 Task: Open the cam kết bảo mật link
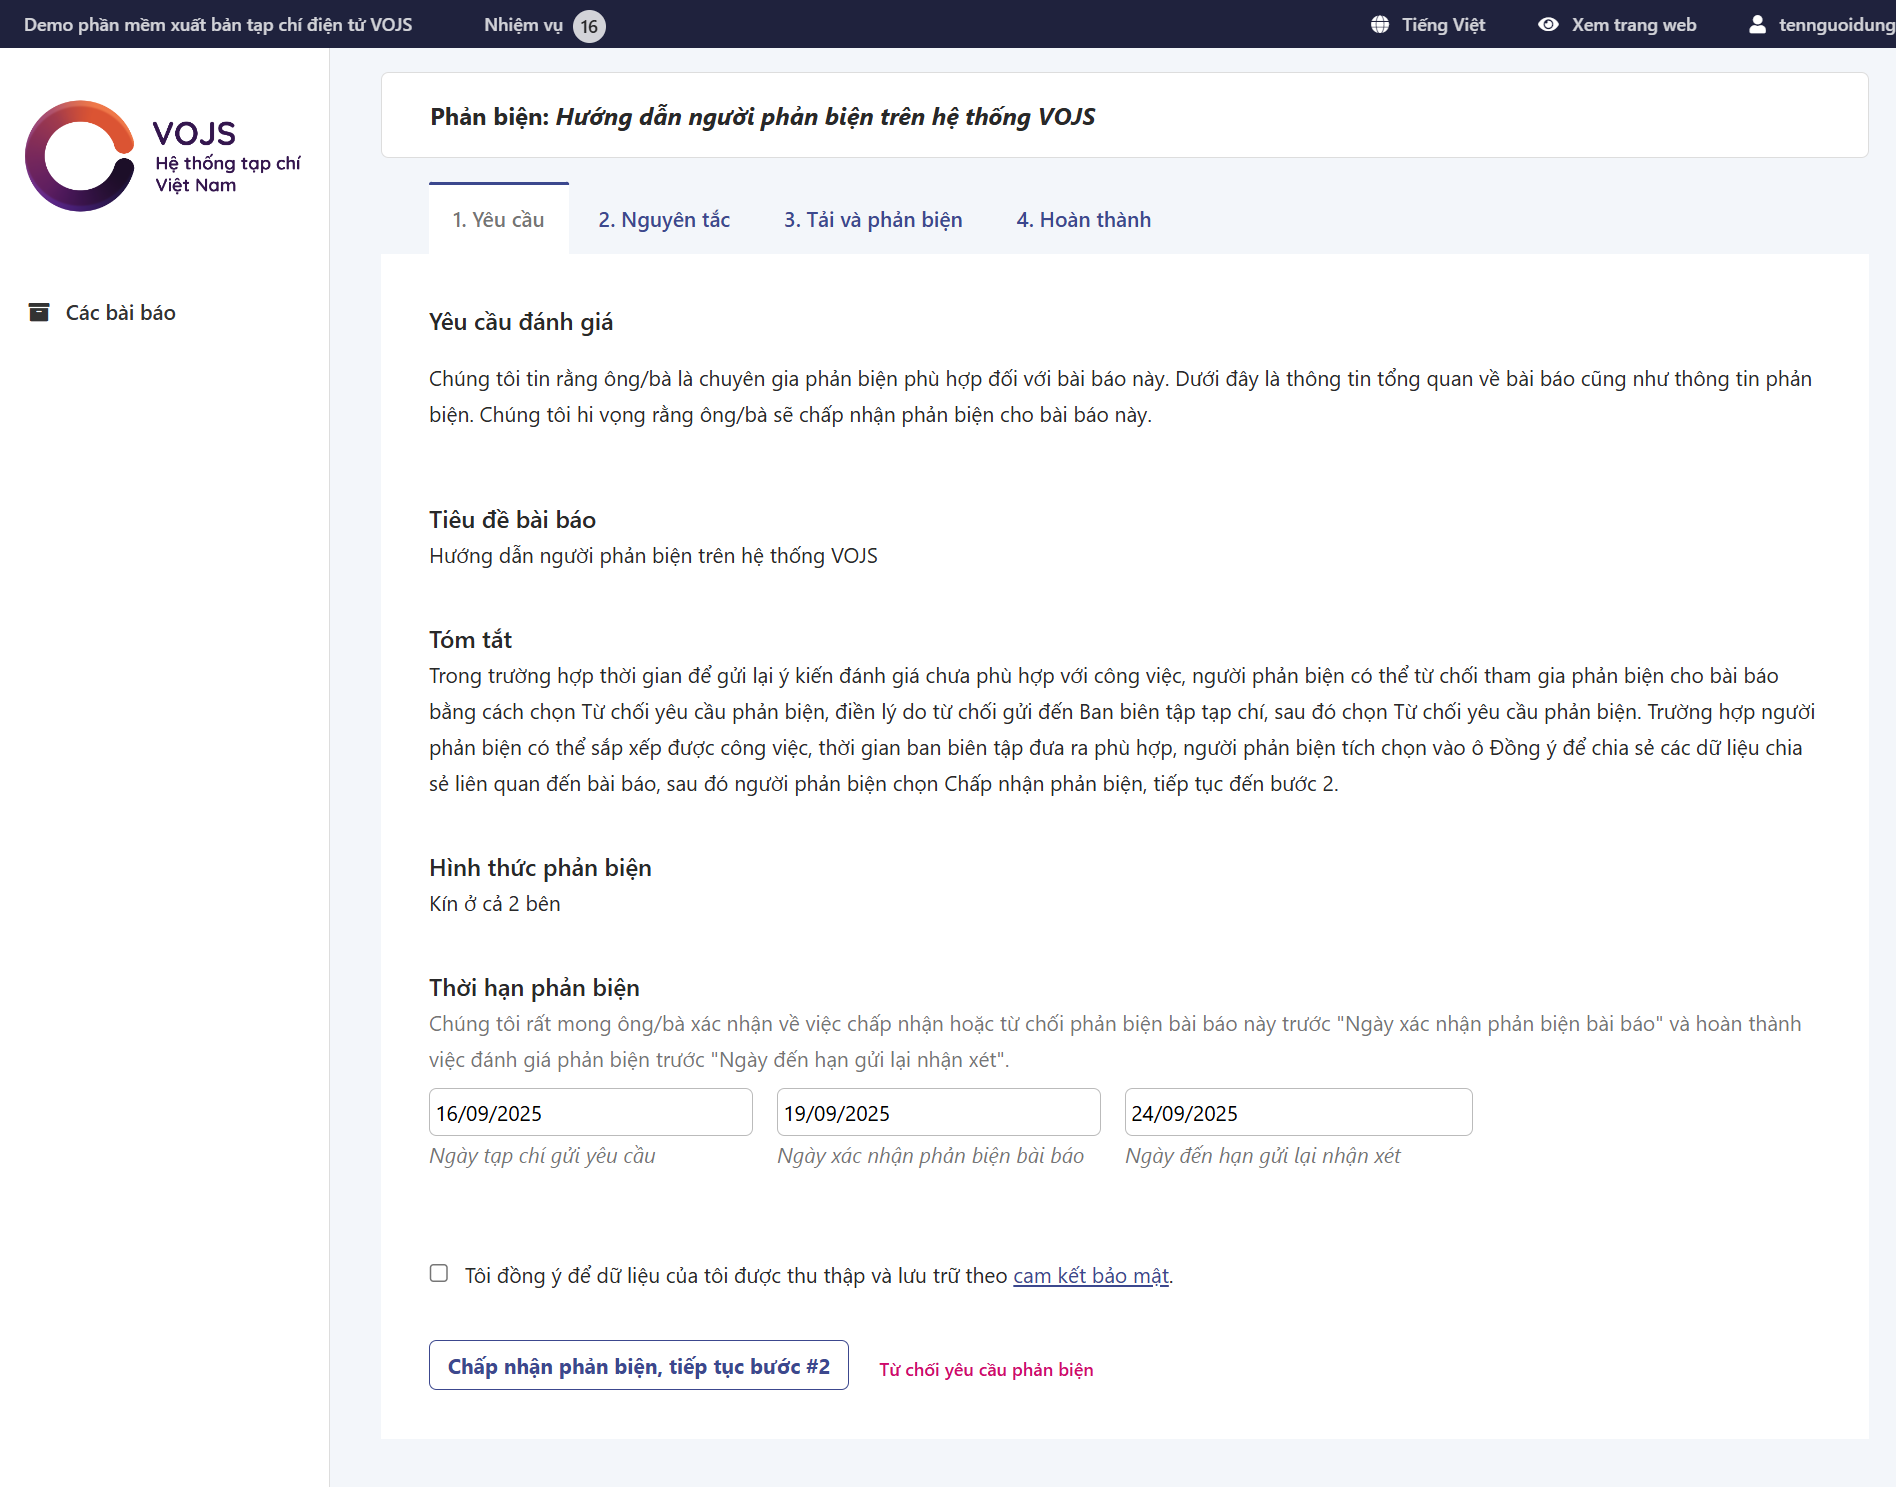[x=1090, y=1276]
